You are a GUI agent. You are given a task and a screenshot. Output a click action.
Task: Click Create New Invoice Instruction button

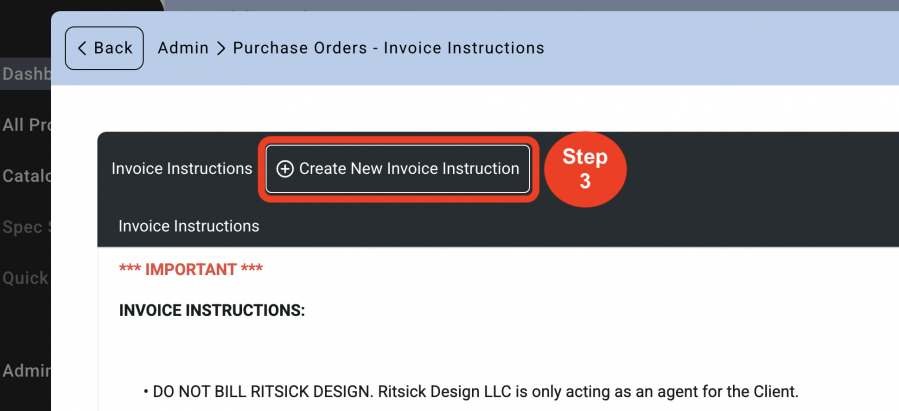pos(397,169)
